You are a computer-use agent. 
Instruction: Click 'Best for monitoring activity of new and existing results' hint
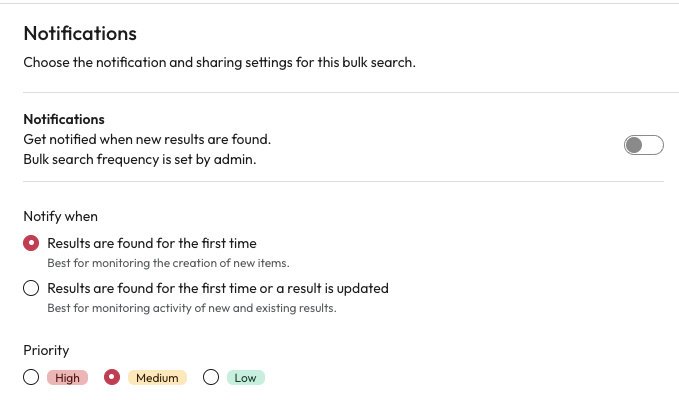point(191,308)
